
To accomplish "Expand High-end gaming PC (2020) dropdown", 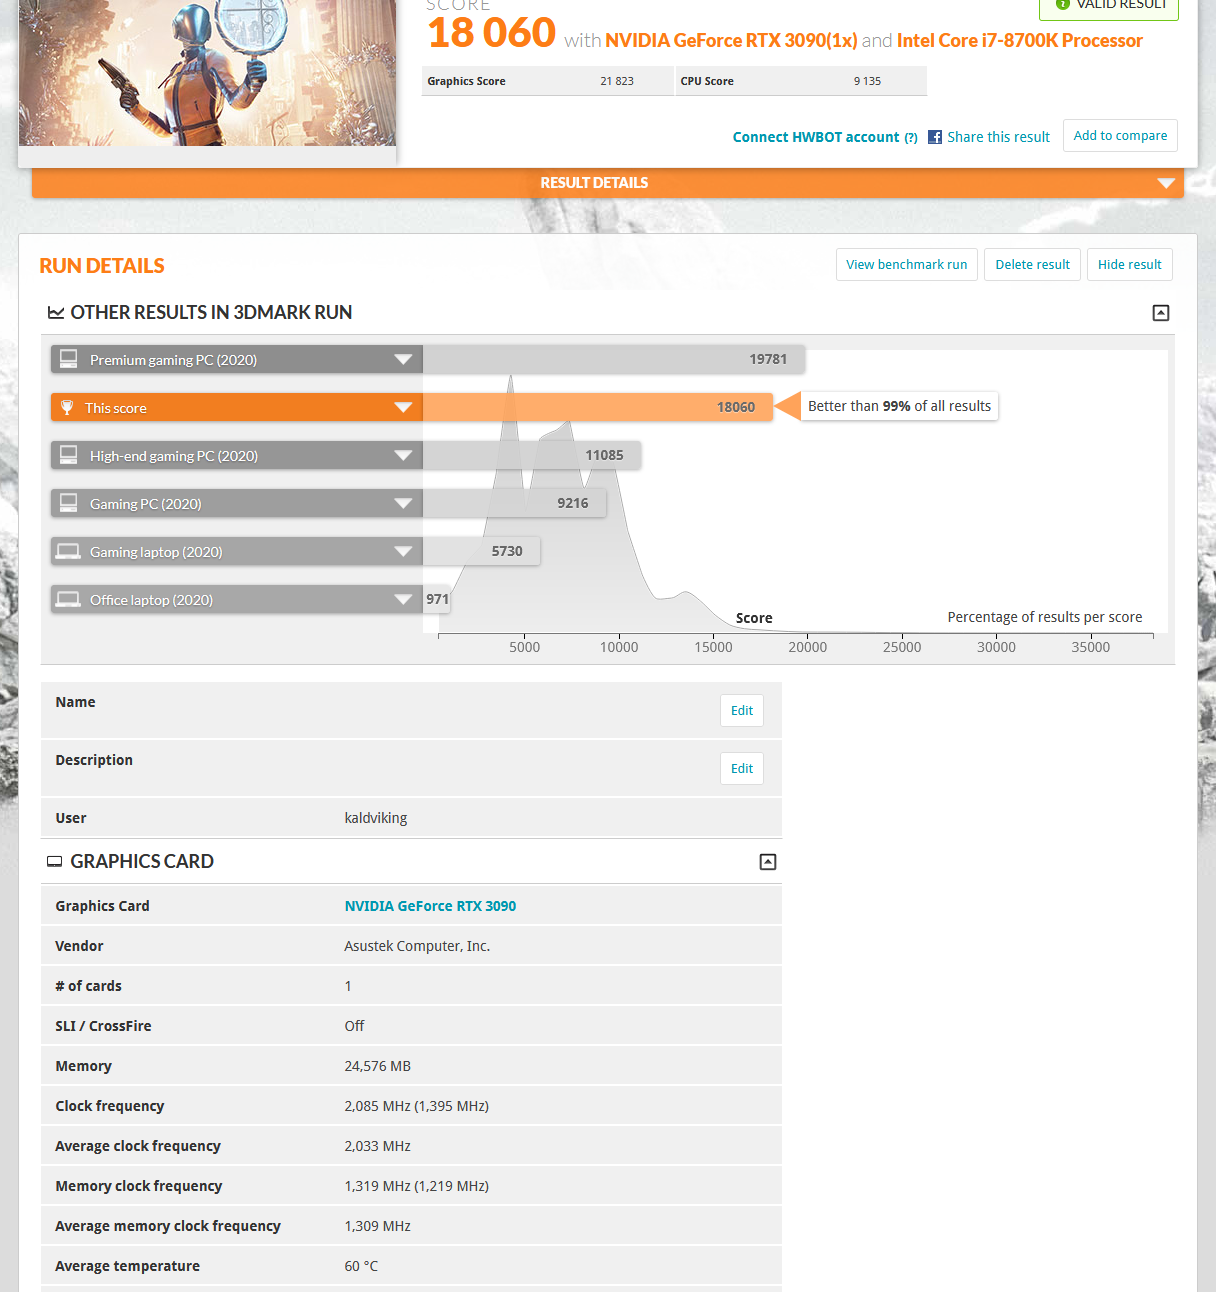I will coord(403,456).
